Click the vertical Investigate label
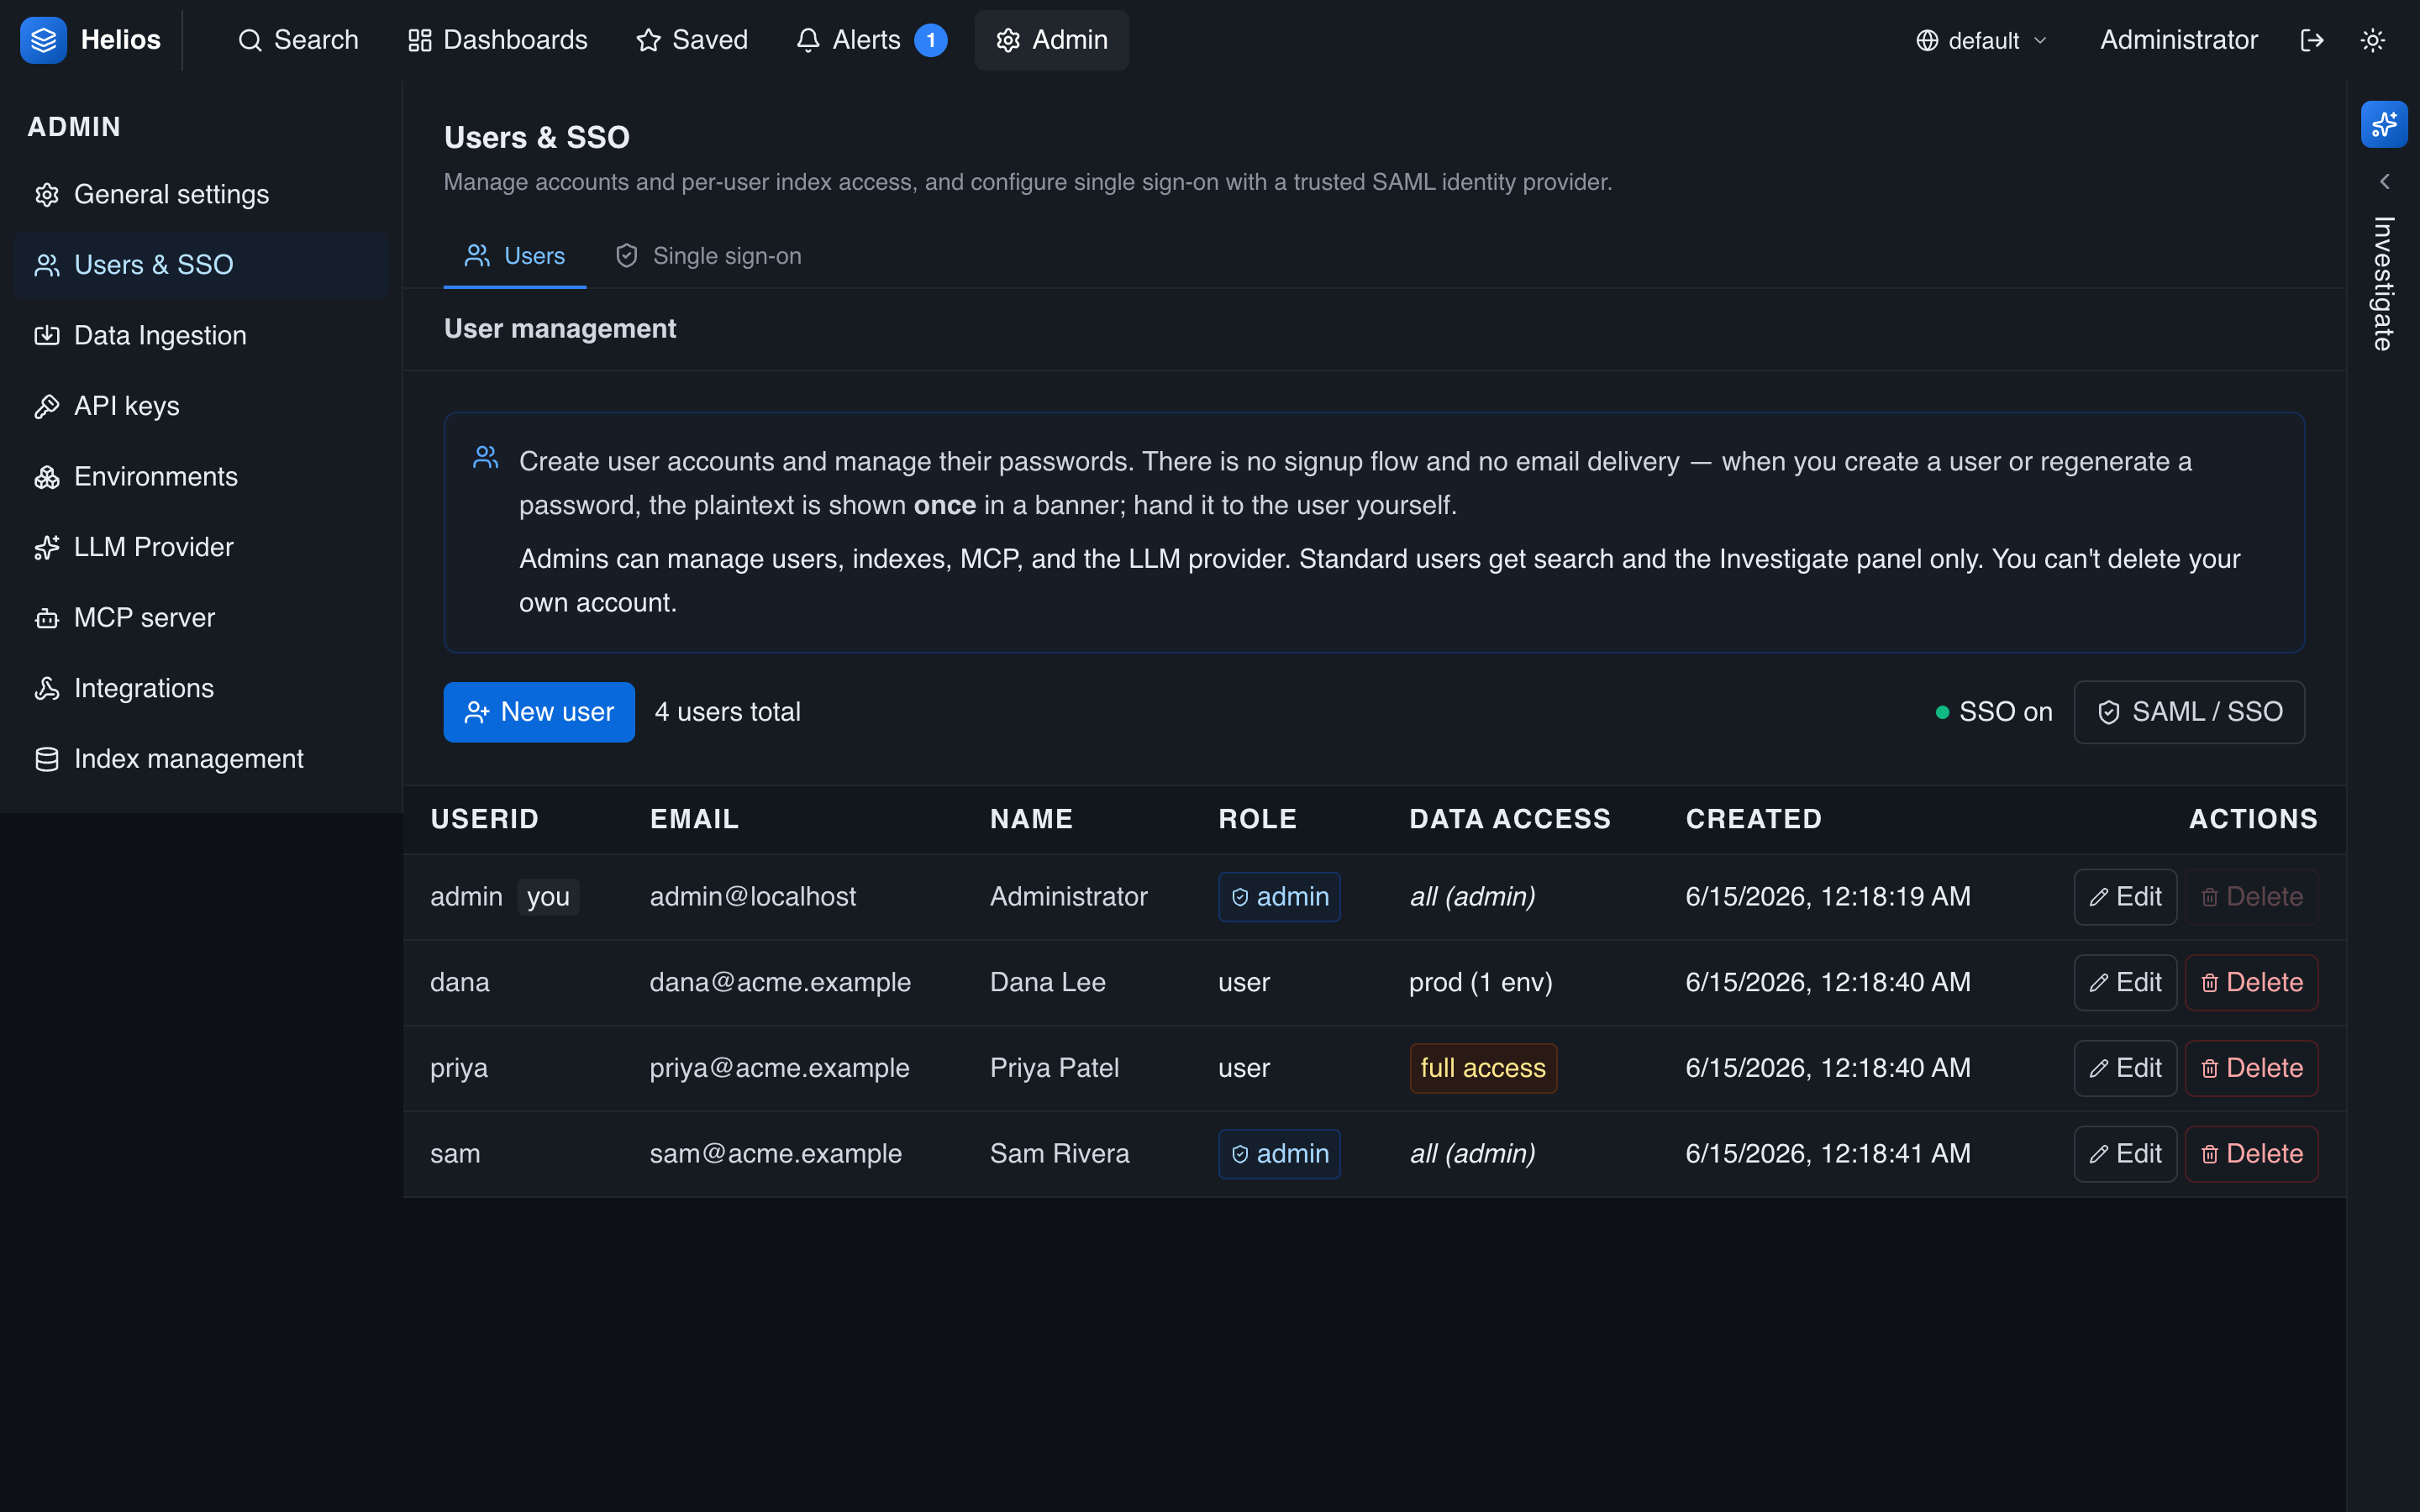2420x1512 pixels. (2384, 284)
